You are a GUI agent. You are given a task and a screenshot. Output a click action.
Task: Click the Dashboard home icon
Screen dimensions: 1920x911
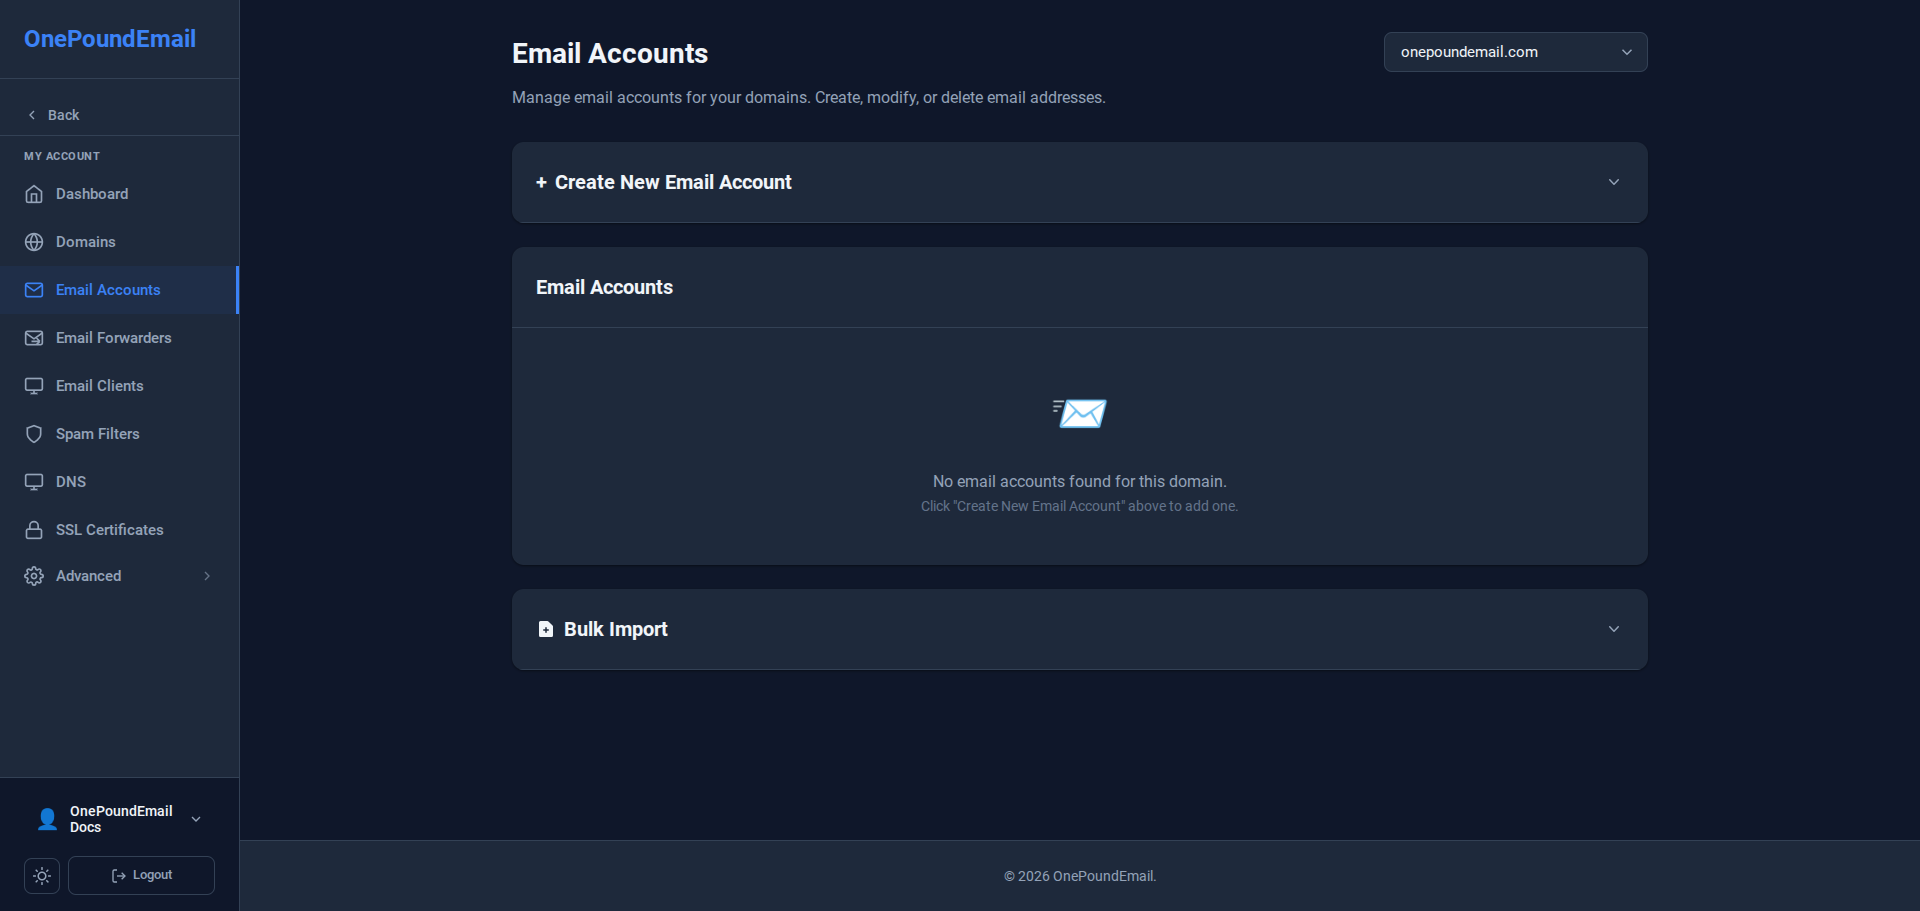click(34, 194)
